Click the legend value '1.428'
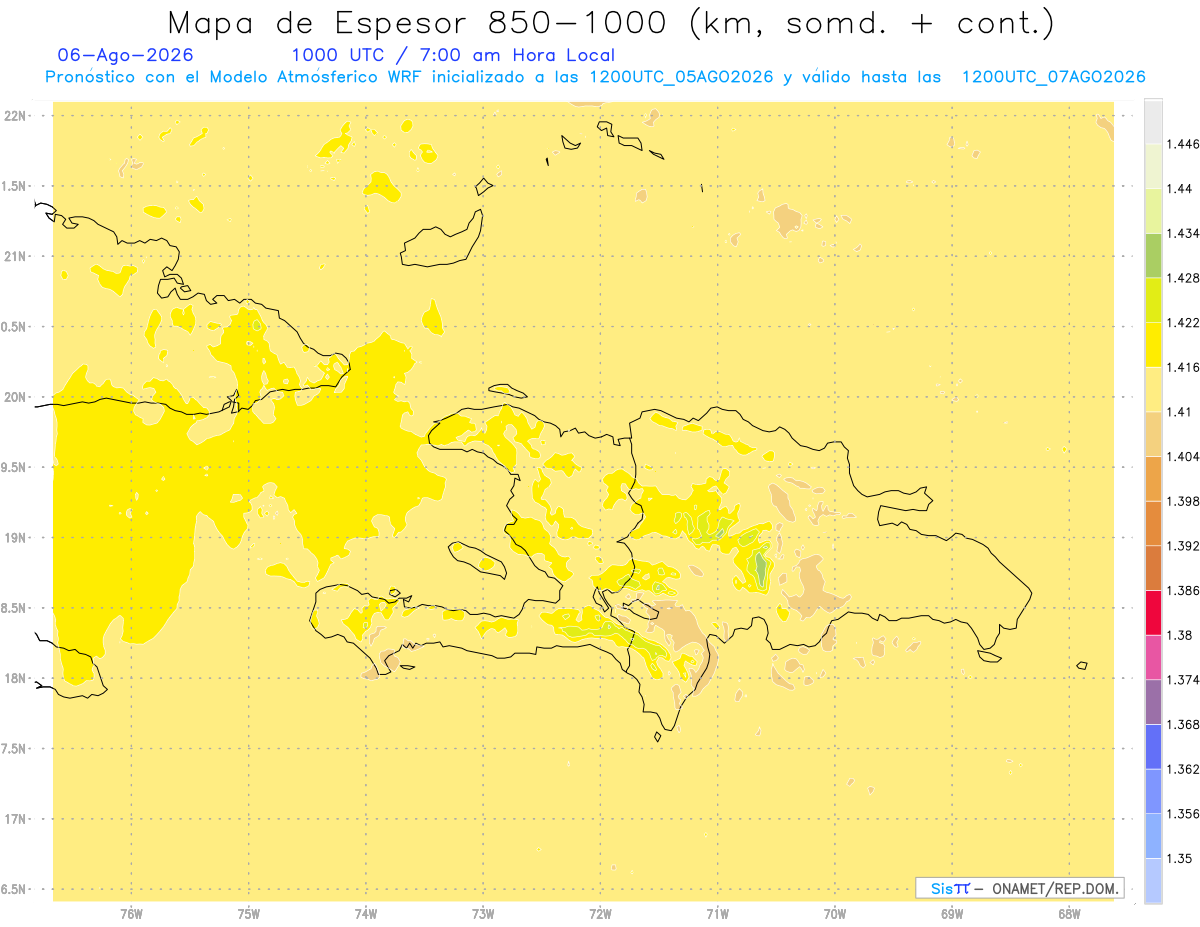Viewport: 1200px width, 927px height. click(x=1183, y=278)
